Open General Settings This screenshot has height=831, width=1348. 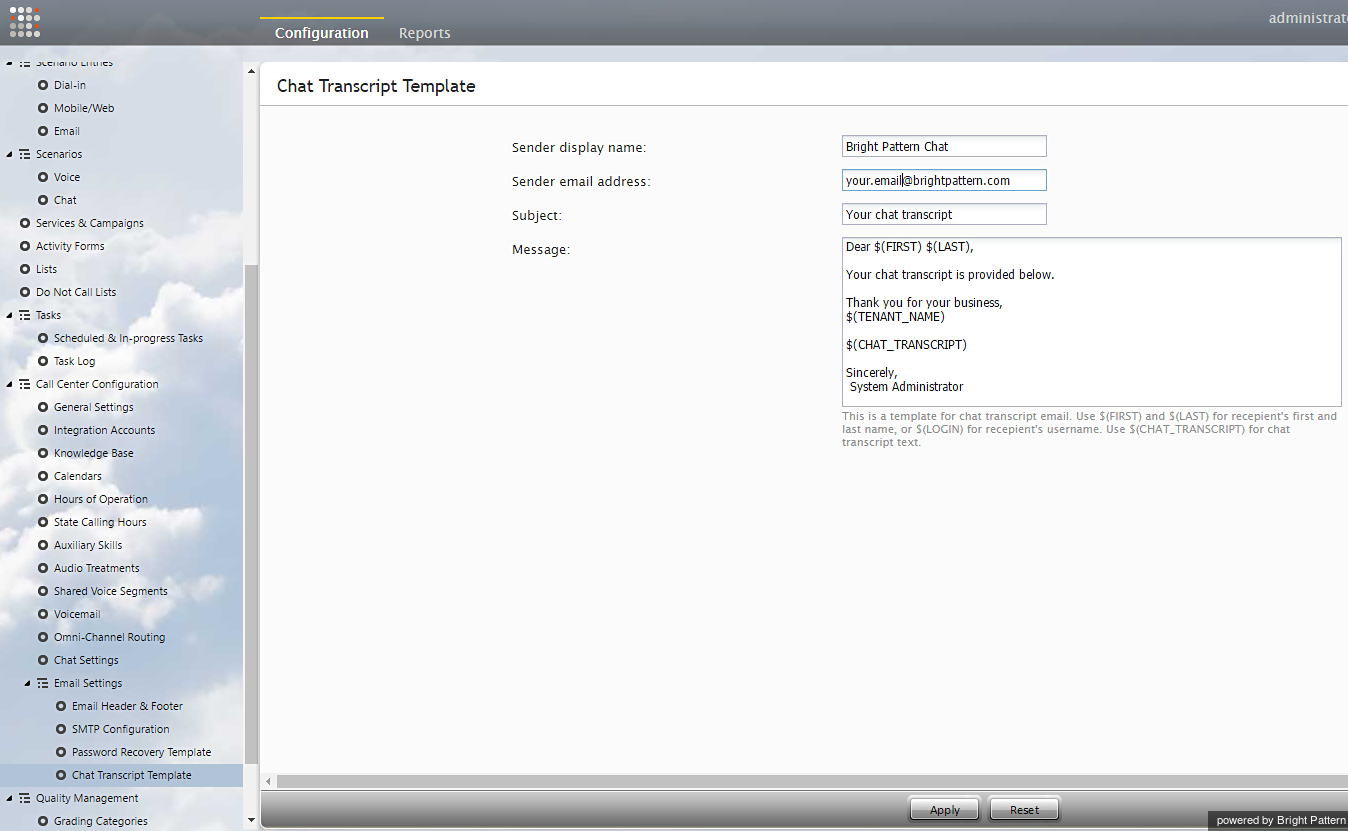(x=93, y=407)
